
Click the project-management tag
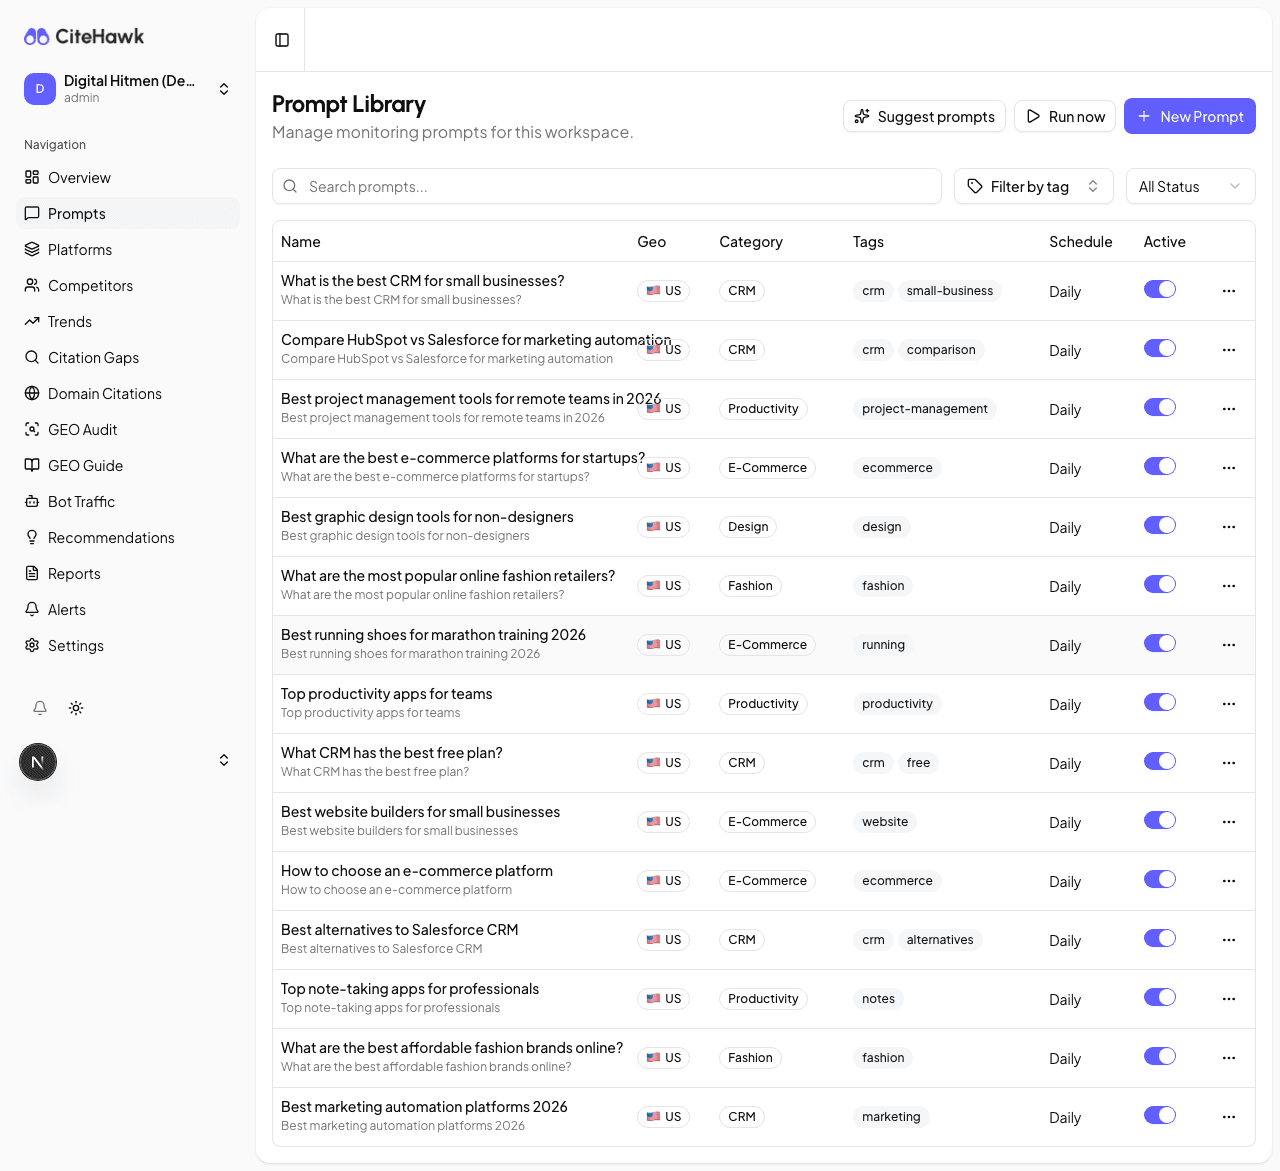(925, 409)
